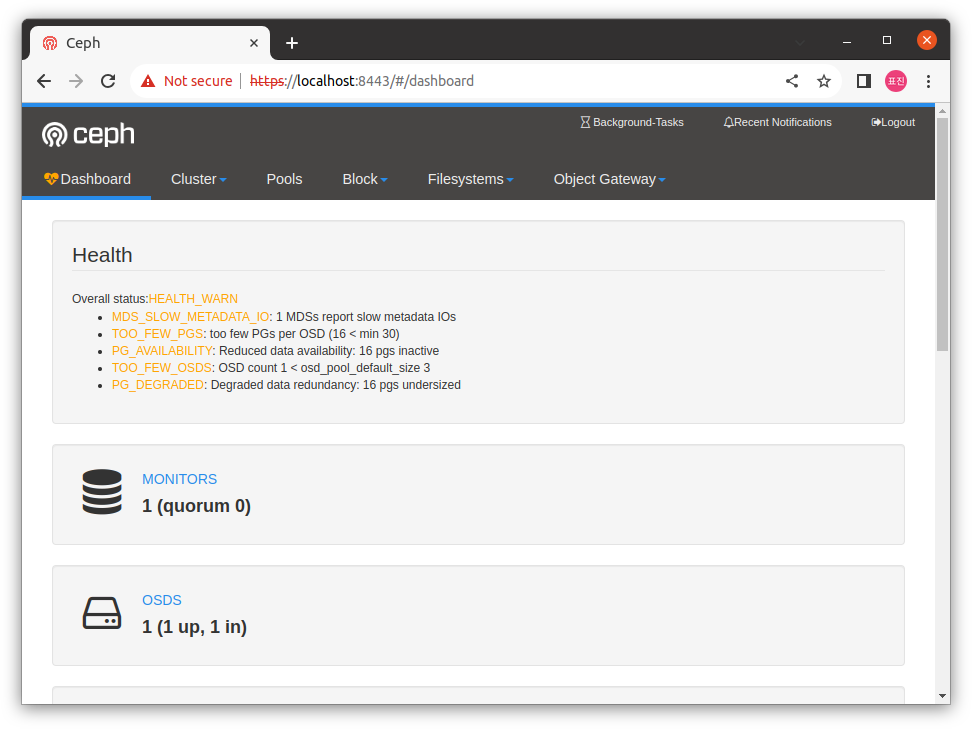Open Recent Notifications

click(x=777, y=122)
